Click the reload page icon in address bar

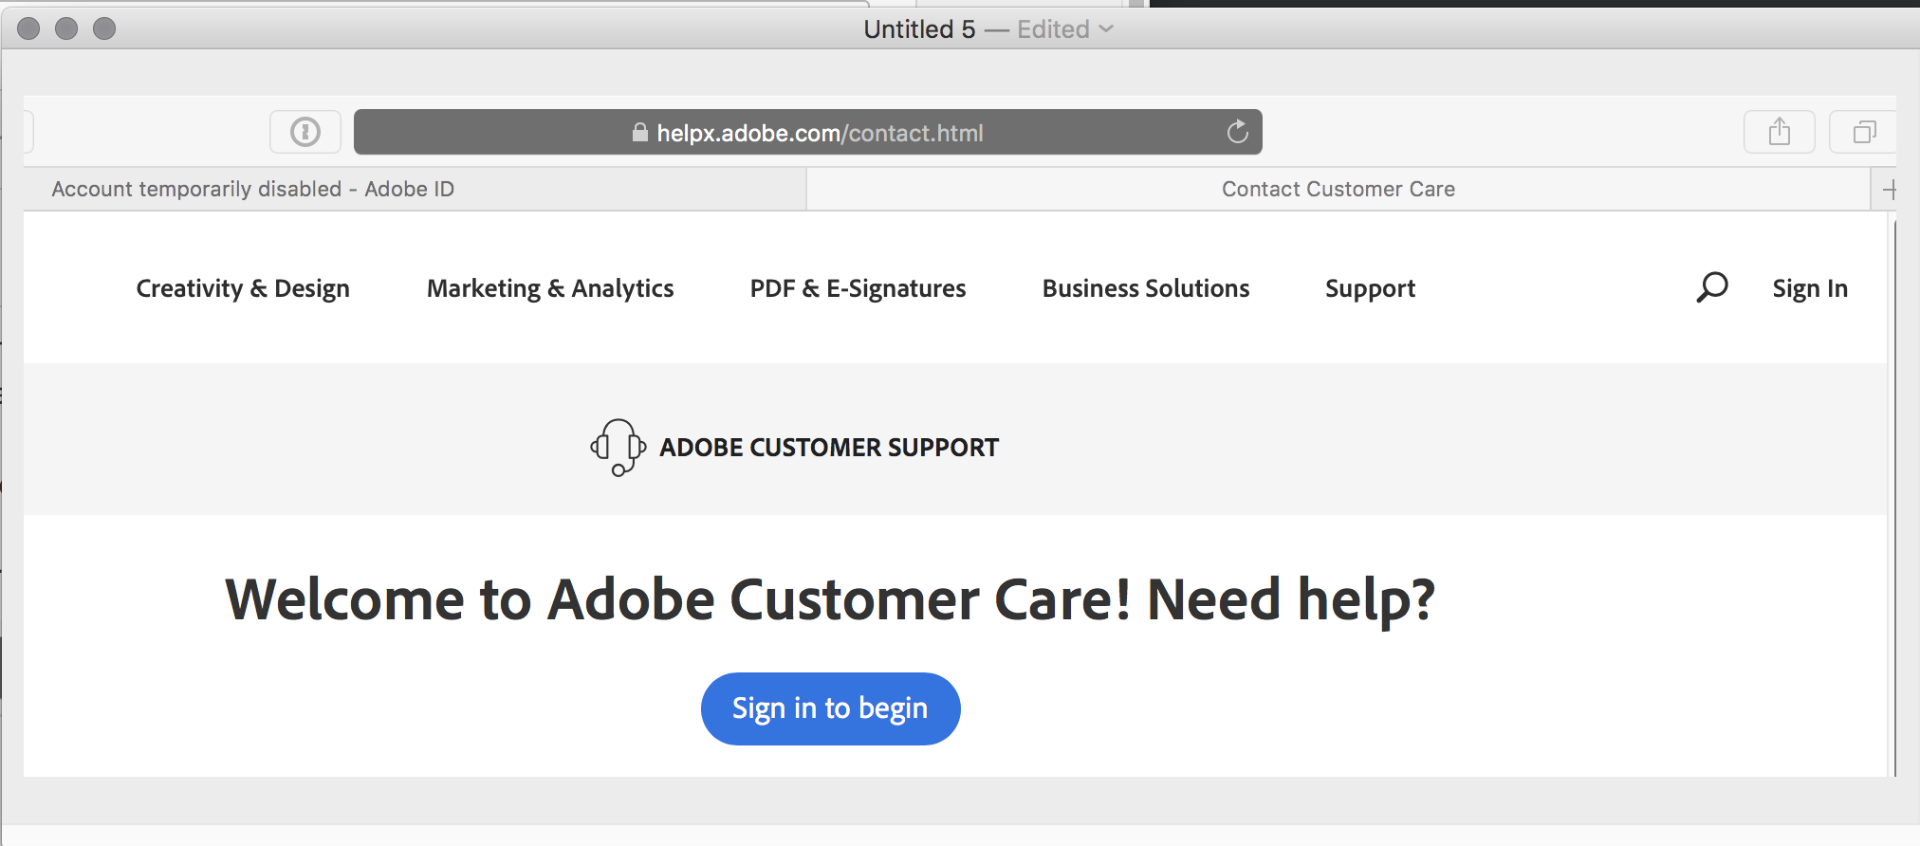1238,132
